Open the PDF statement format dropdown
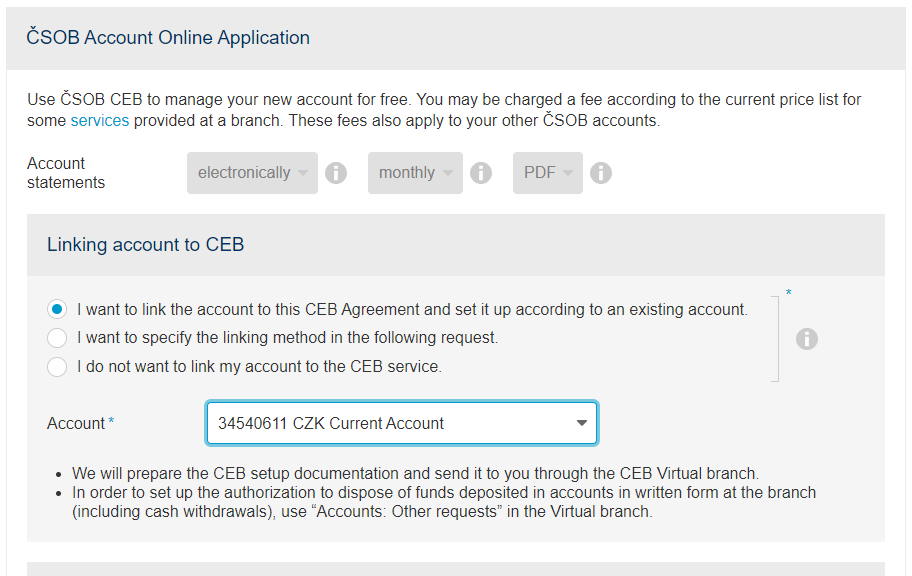This screenshot has width=912, height=576. [548, 173]
